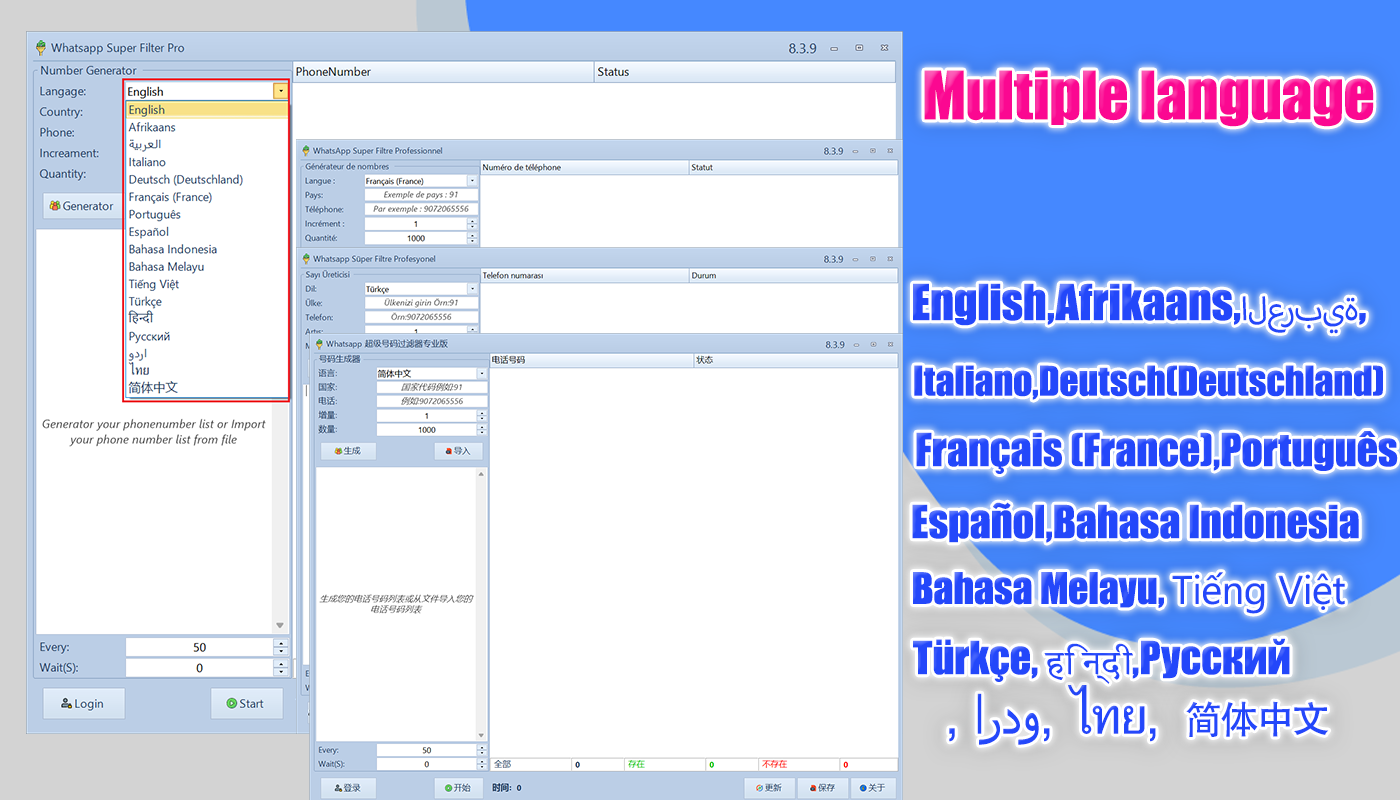
Task: Pick Türkçe in the open language list
Action: pyautogui.click(x=207, y=301)
